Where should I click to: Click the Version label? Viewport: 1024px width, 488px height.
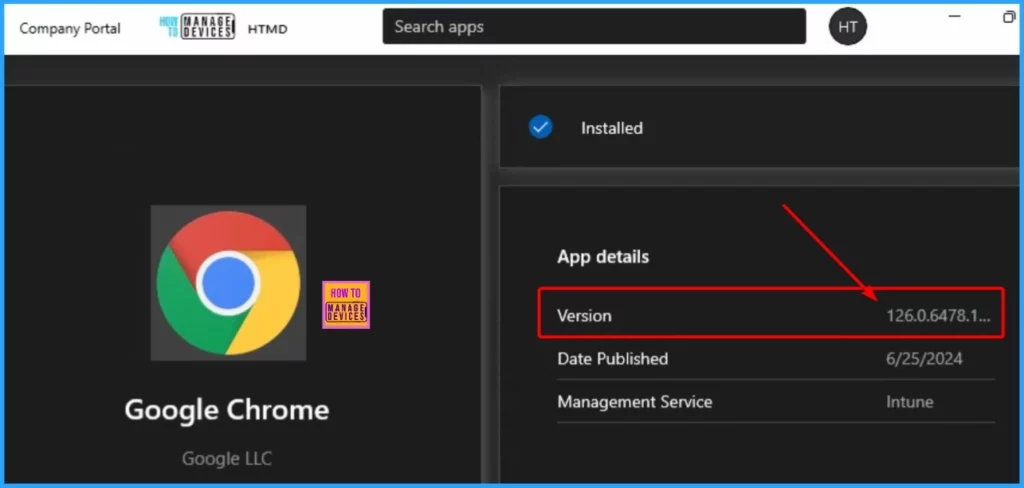point(584,316)
